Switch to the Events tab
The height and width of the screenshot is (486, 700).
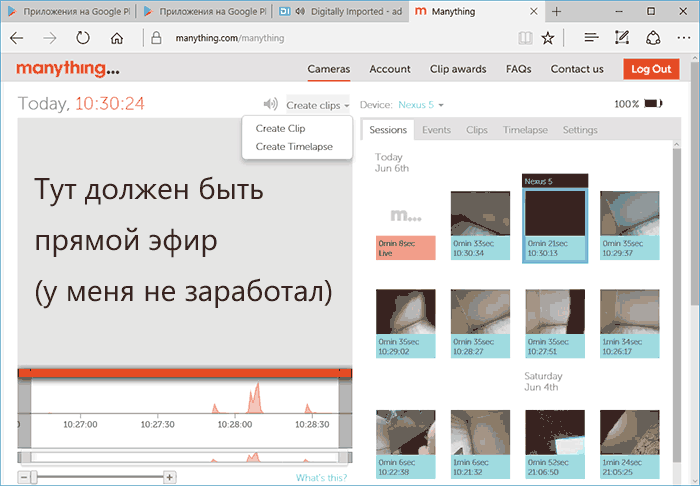point(436,130)
